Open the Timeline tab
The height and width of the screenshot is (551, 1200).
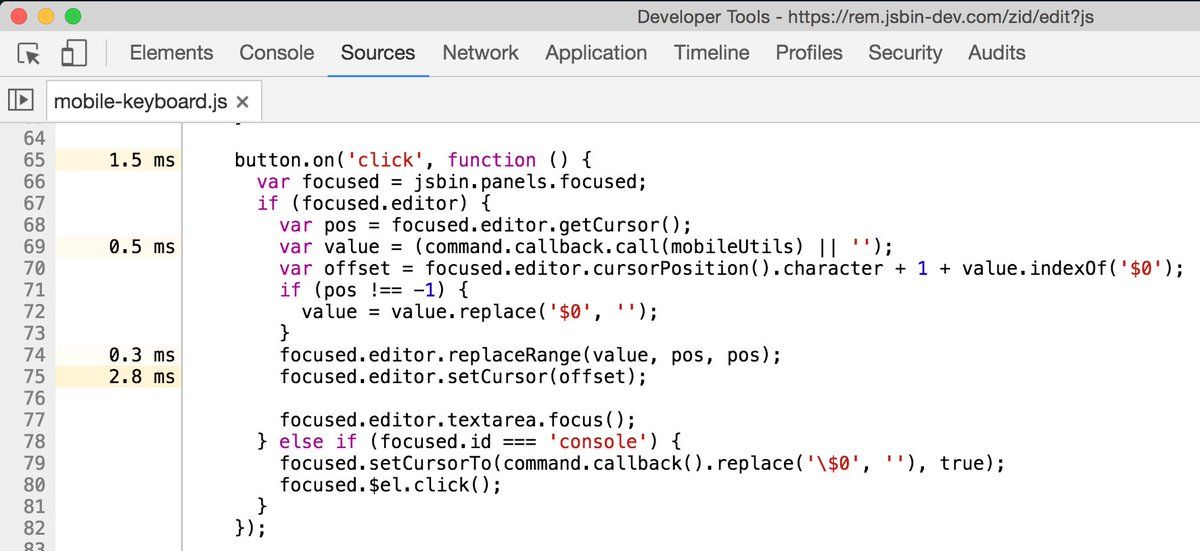click(711, 53)
